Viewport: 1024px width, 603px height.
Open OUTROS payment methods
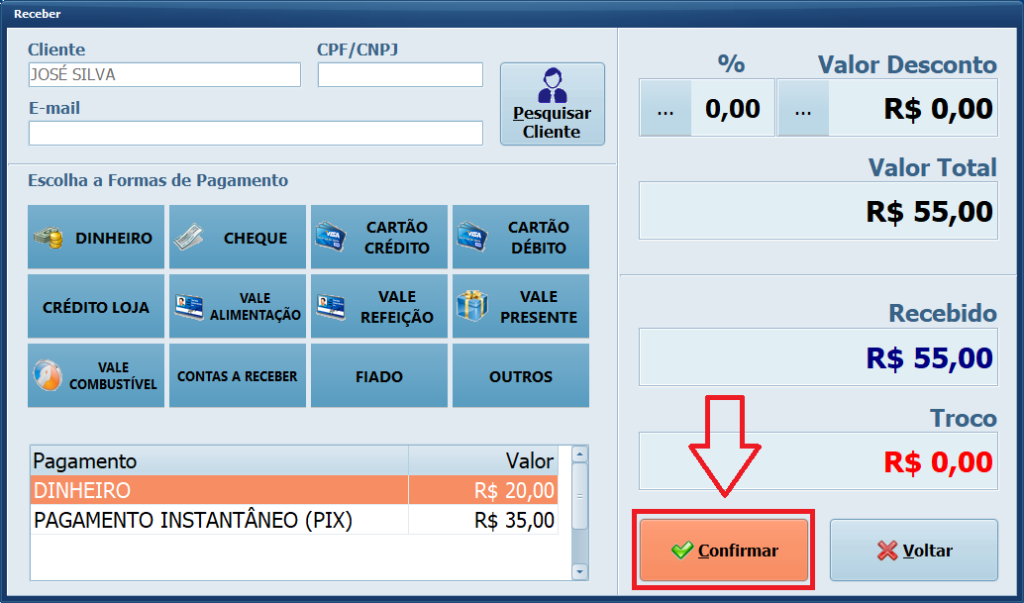click(x=520, y=376)
